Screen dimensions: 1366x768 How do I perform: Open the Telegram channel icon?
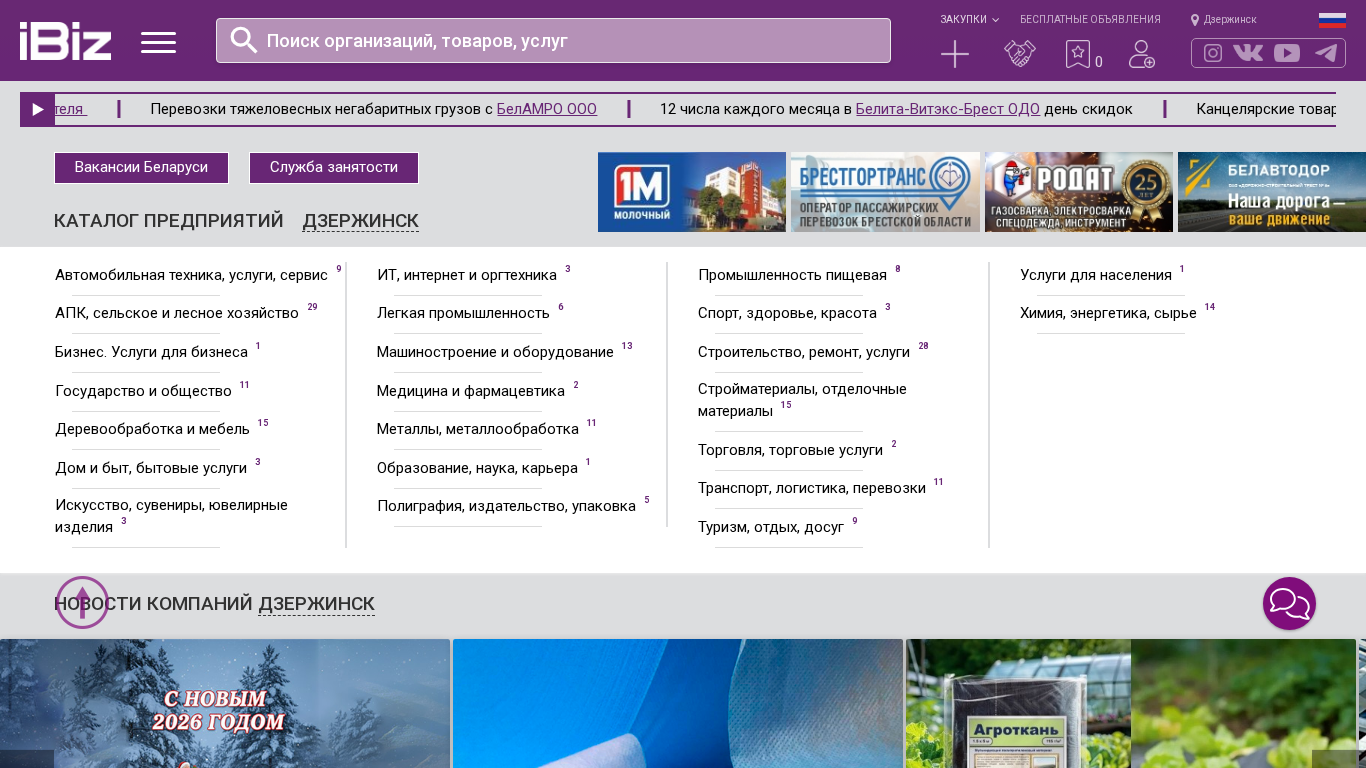click(1326, 53)
